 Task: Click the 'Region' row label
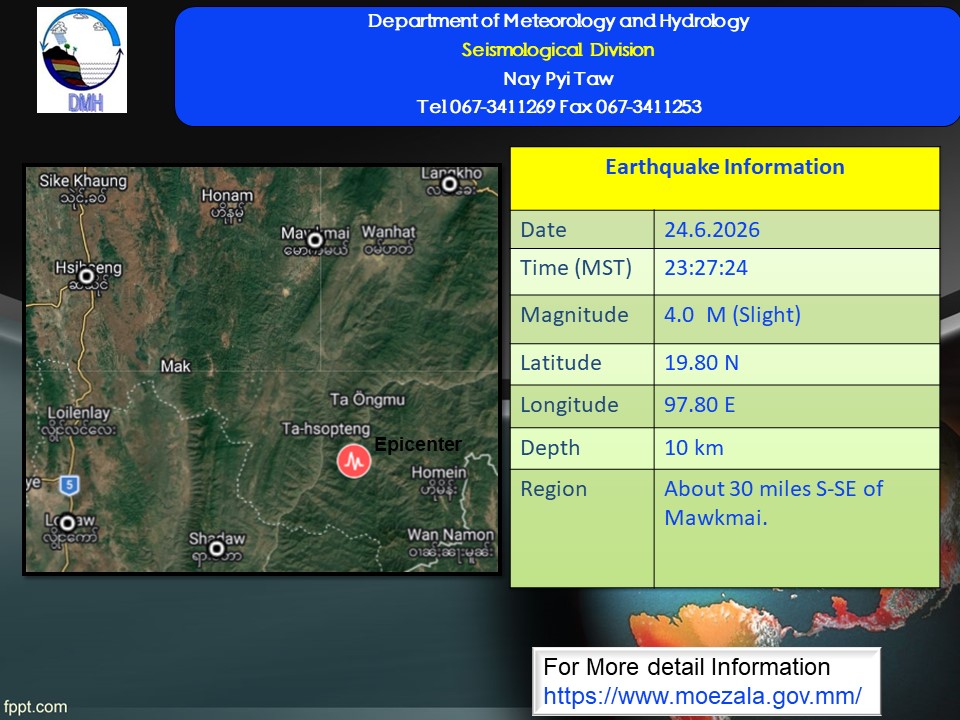pos(553,489)
